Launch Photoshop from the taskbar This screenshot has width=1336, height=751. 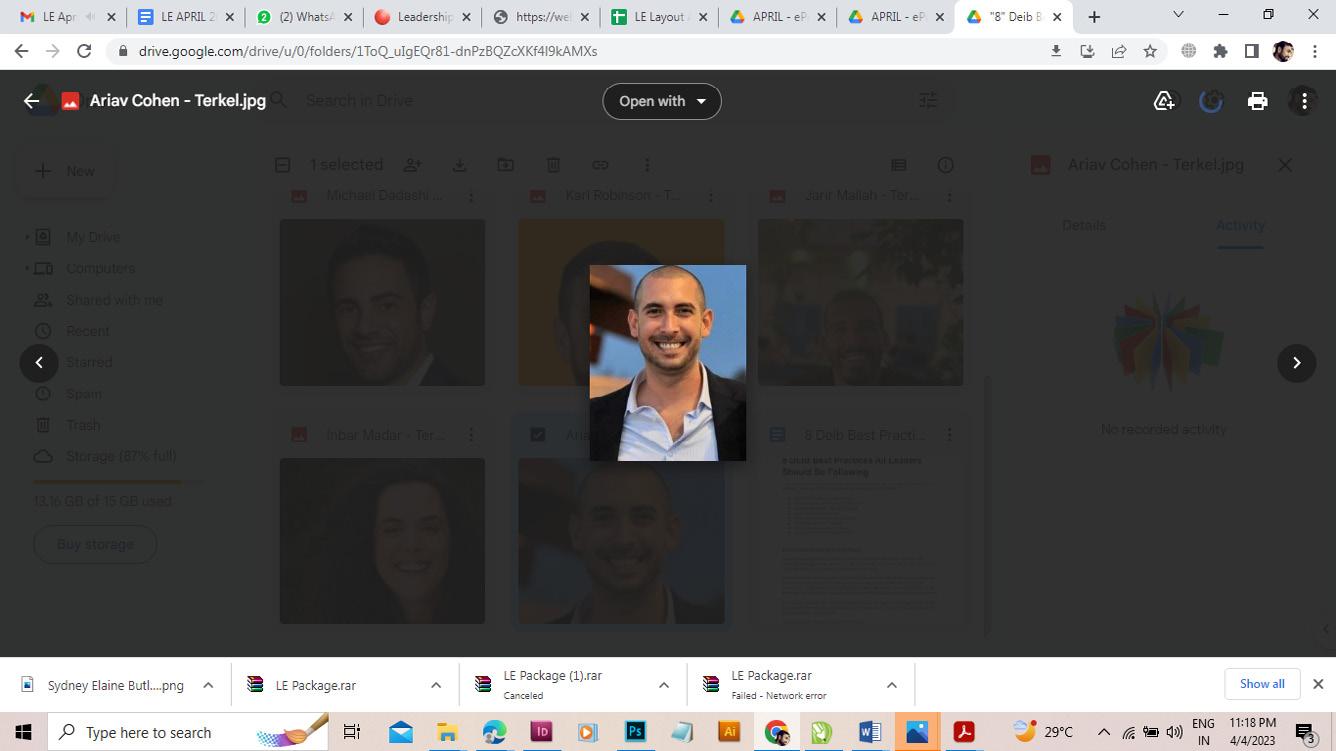[635, 732]
